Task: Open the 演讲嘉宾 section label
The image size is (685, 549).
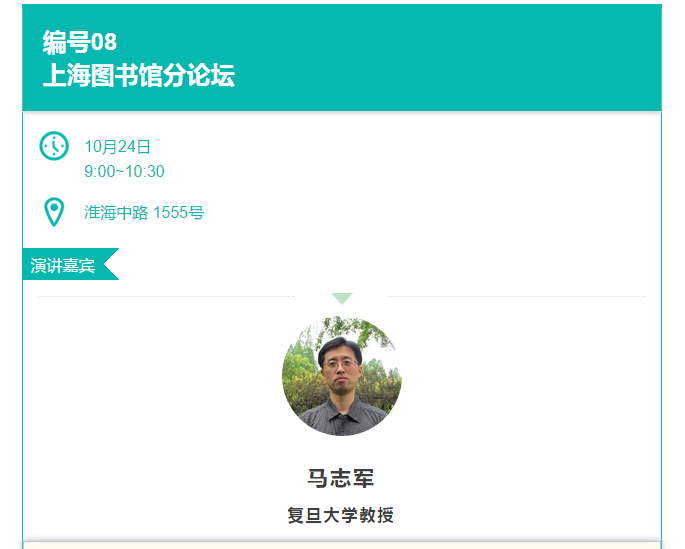Action: [x=63, y=265]
